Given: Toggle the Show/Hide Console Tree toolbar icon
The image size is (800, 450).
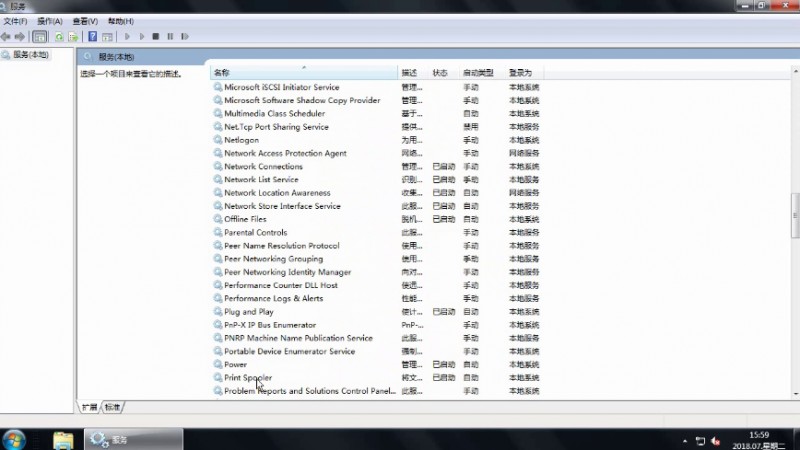Looking at the screenshot, I should pyautogui.click(x=39, y=37).
